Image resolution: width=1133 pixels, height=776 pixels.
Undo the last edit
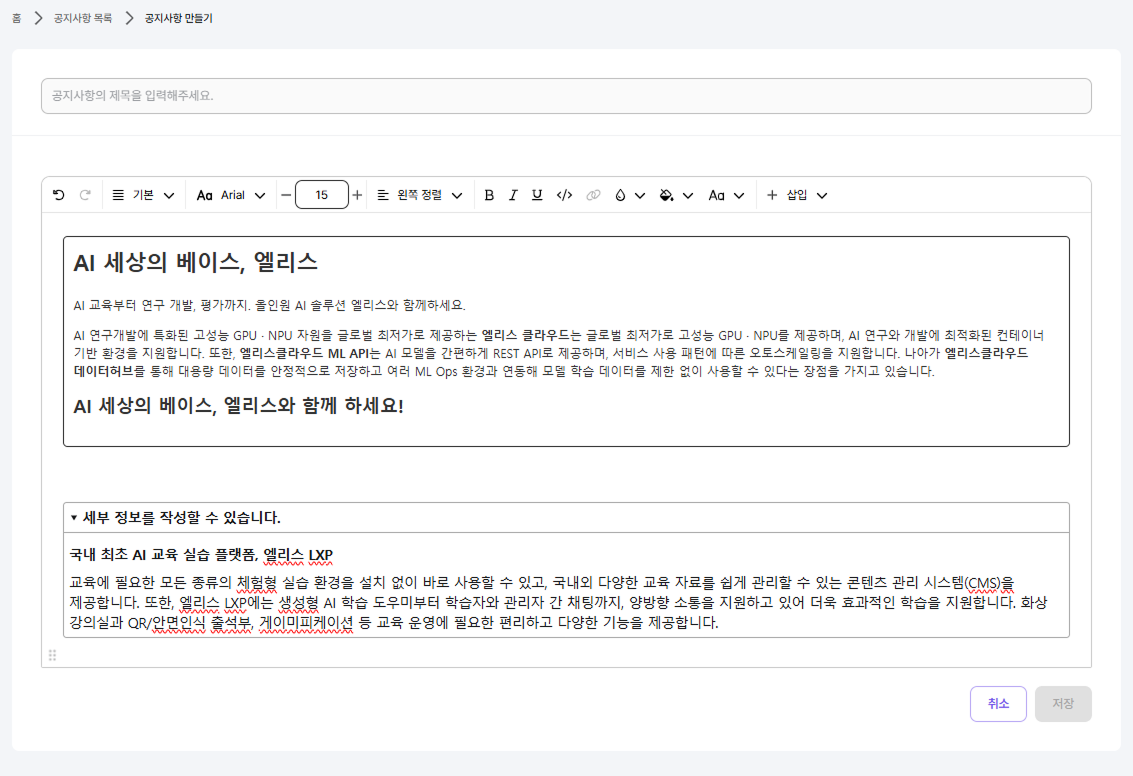[59, 195]
